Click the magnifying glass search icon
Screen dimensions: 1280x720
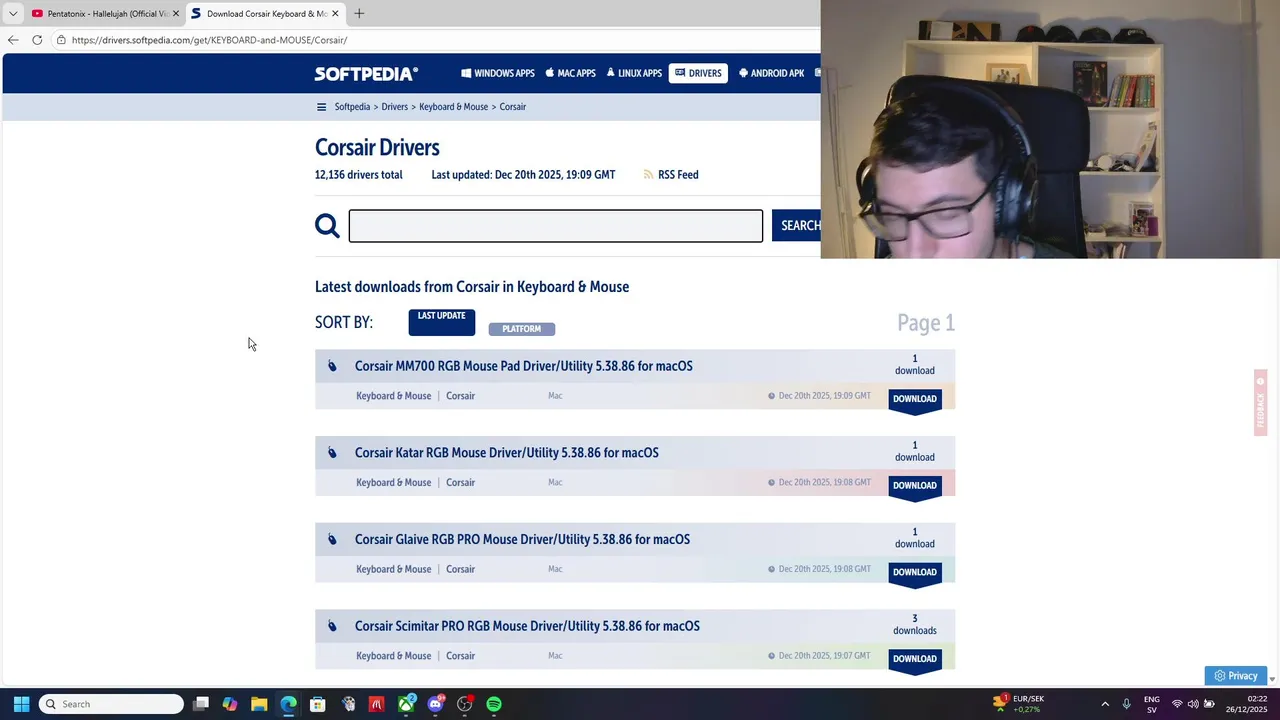(x=327, y=226)
